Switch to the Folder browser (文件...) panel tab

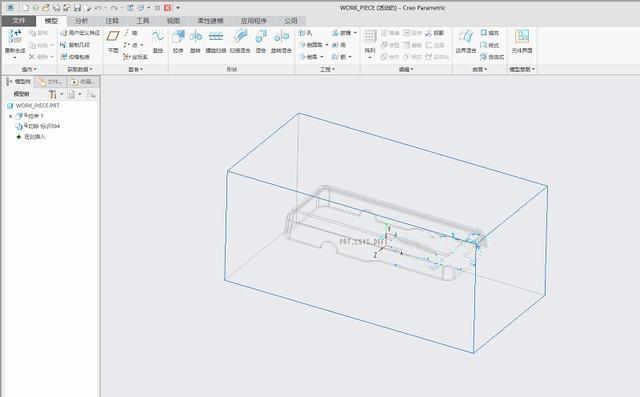(50, 82)
